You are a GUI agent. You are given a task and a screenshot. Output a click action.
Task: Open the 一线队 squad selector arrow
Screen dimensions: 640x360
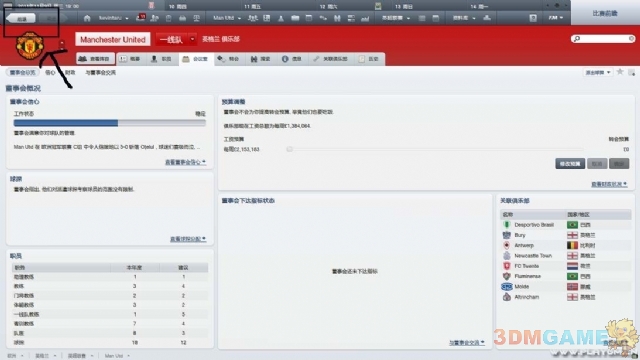192,39
